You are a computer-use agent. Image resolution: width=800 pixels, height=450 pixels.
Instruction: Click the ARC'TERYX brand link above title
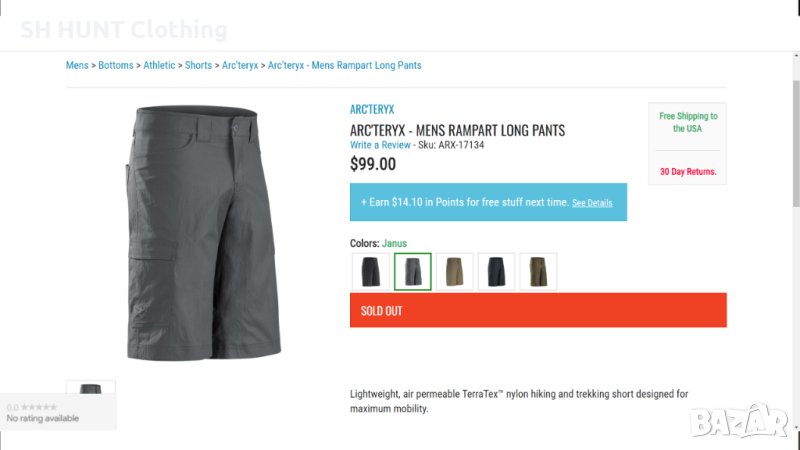tap(372, 110)
